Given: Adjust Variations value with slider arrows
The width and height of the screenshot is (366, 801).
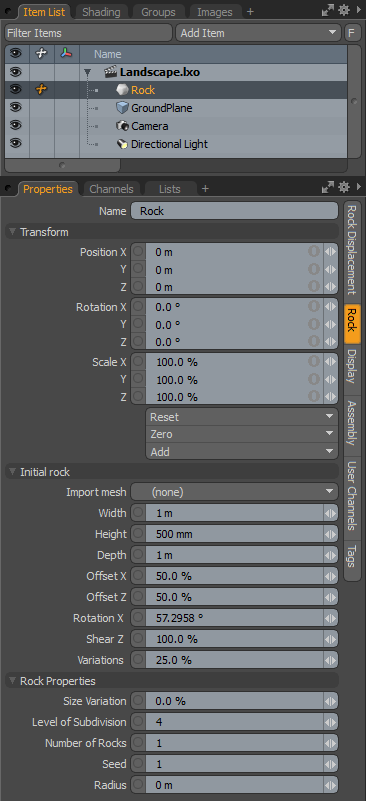Looking at the screenshot, I should [331, 659].
